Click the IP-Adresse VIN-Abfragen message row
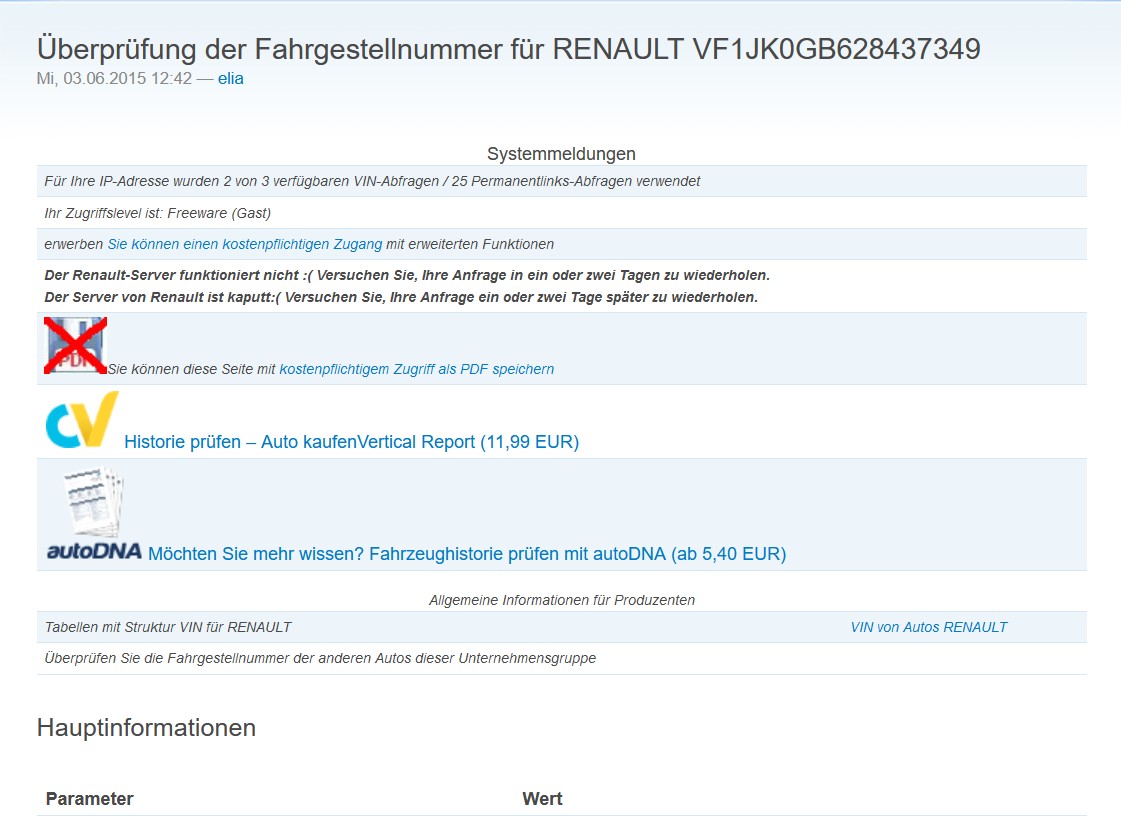This screenshot has height=816, width=1121. tap(372, 181)
